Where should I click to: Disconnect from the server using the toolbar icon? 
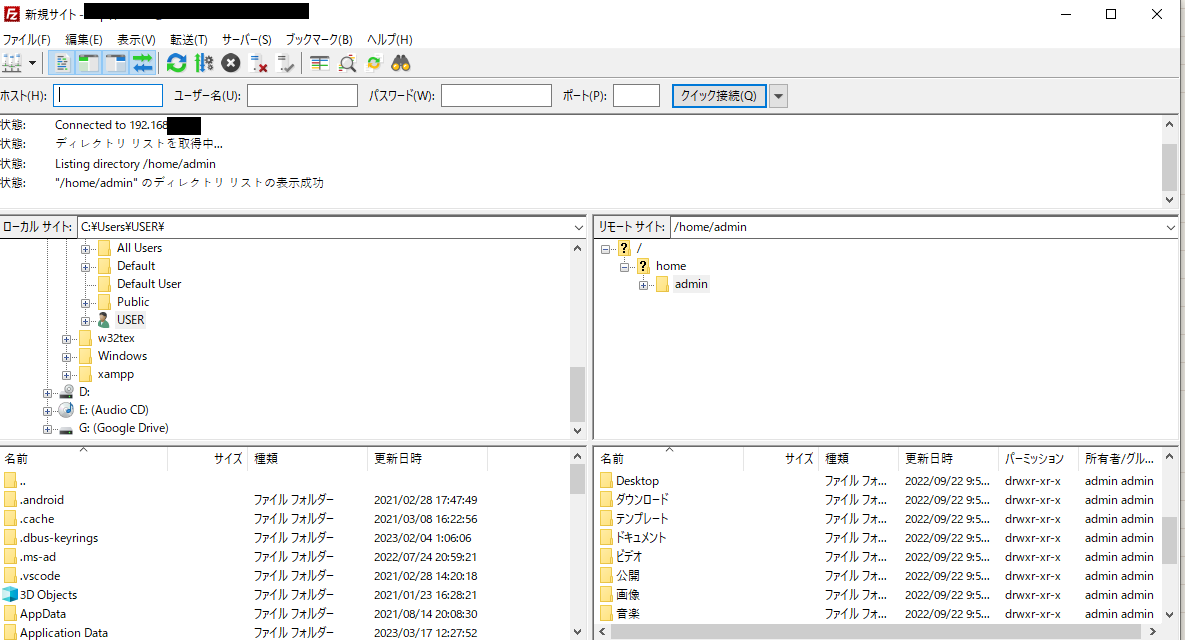258,63
